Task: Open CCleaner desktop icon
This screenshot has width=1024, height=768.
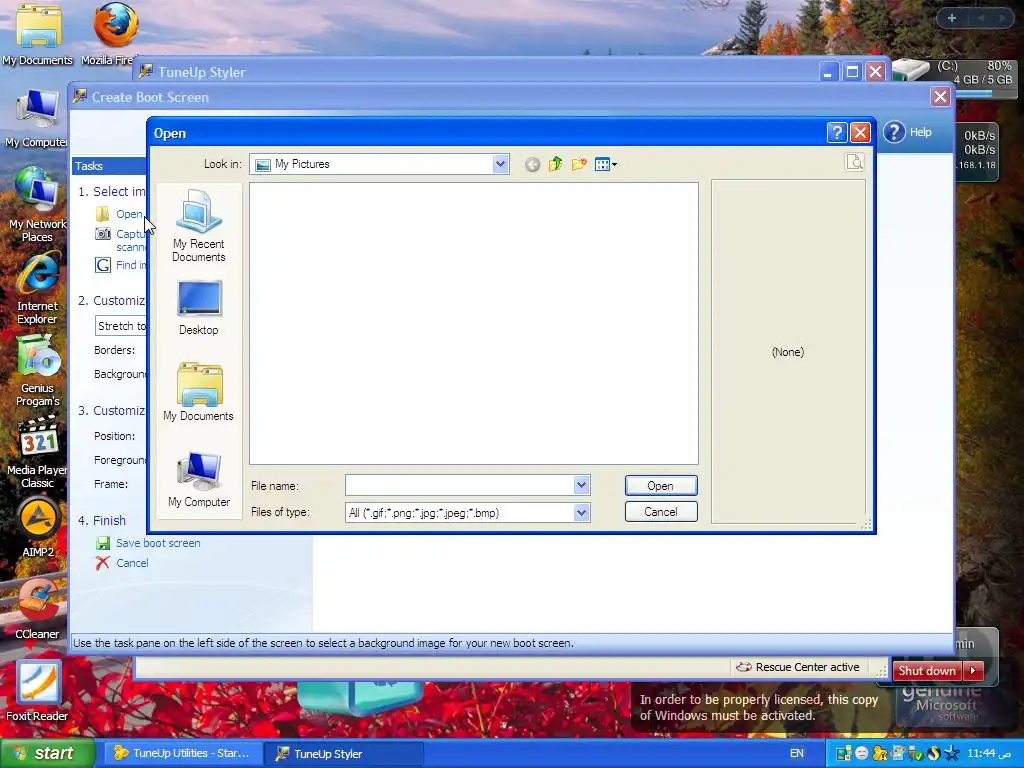Action: [x=37, y=609]
